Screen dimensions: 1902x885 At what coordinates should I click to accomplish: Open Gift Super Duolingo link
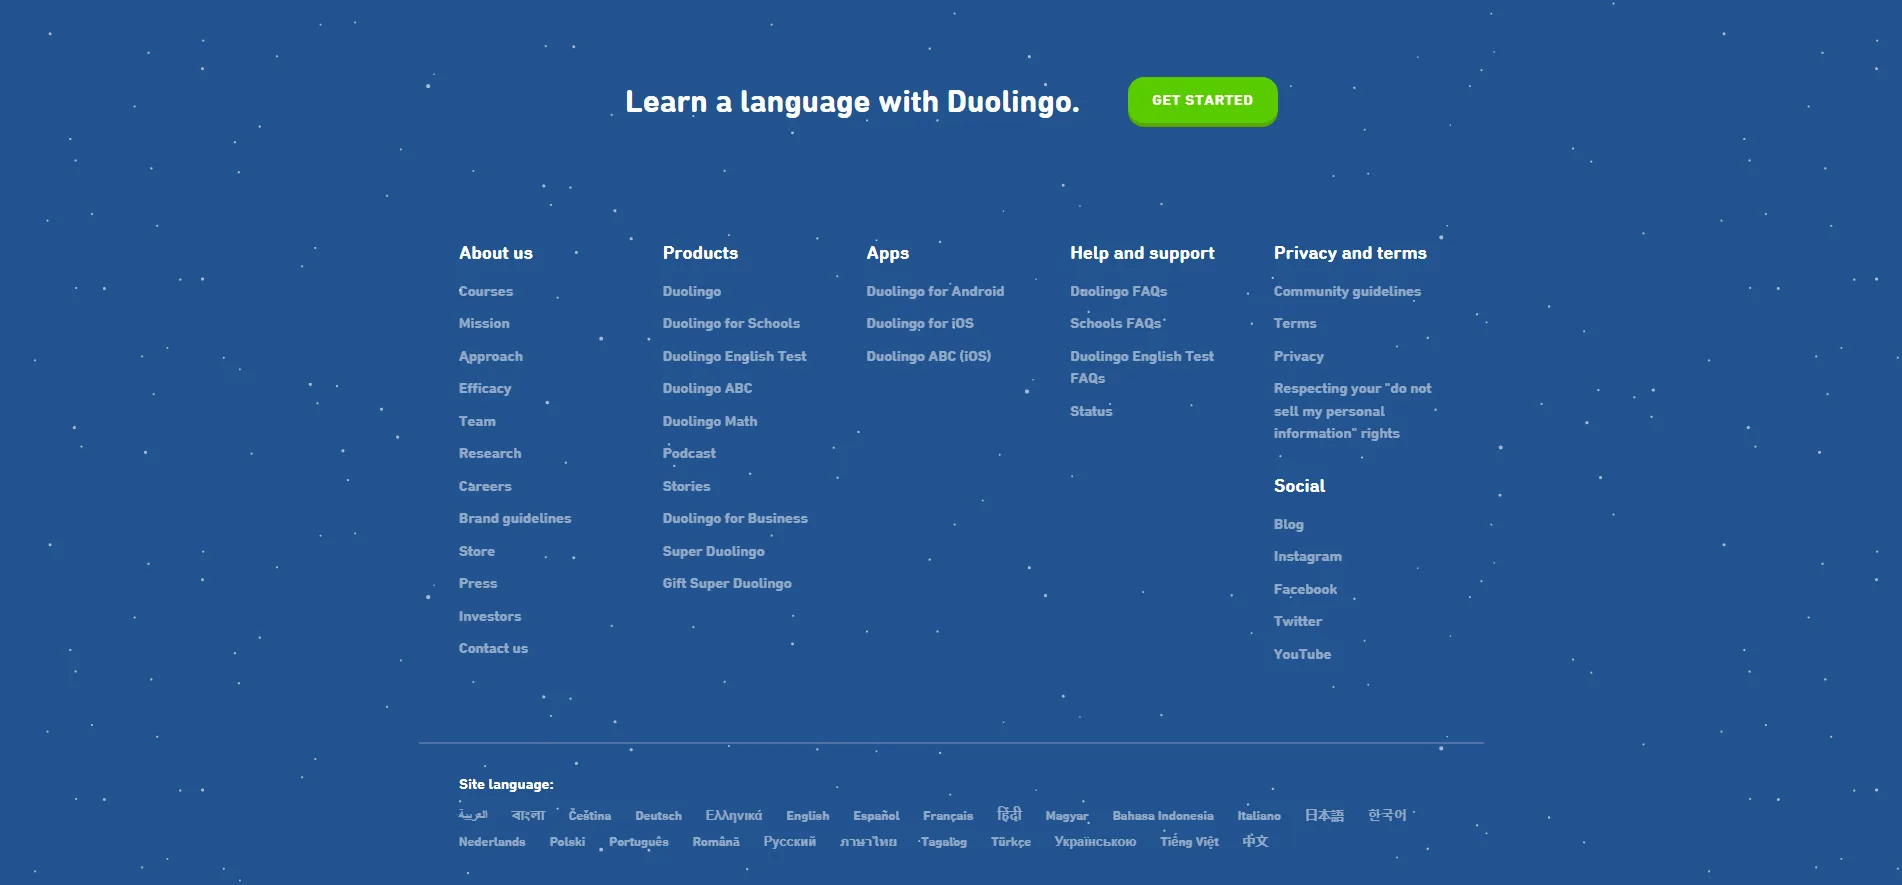[x=727, y=583]
